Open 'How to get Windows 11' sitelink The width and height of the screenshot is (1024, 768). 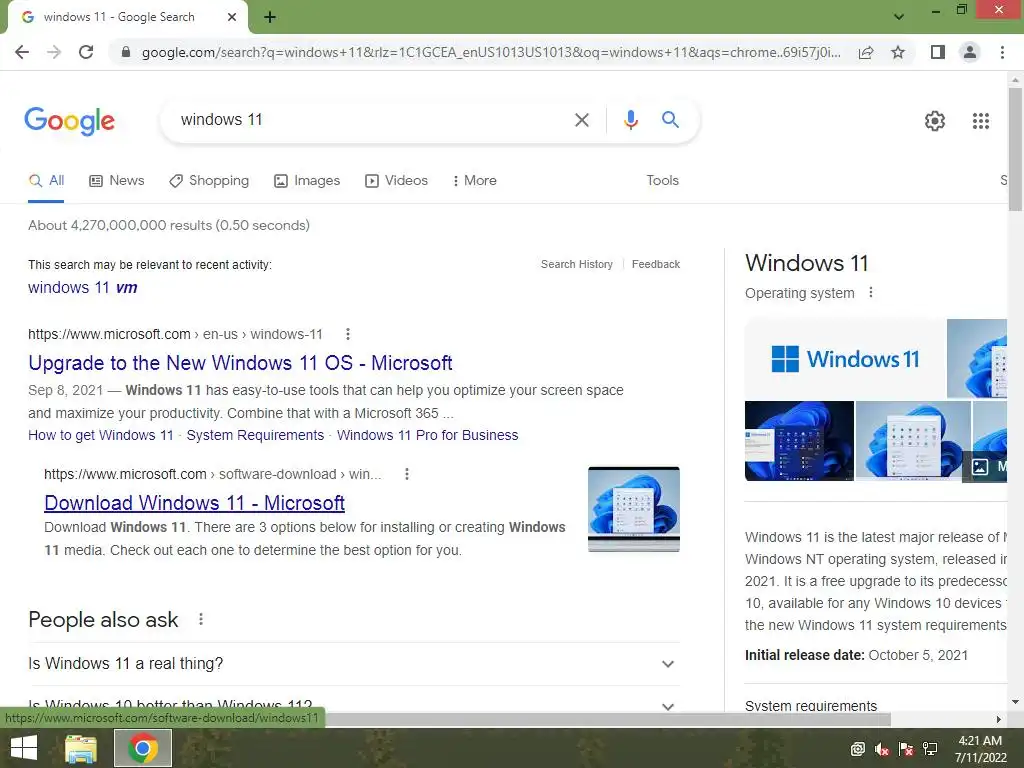coord(101,436)
